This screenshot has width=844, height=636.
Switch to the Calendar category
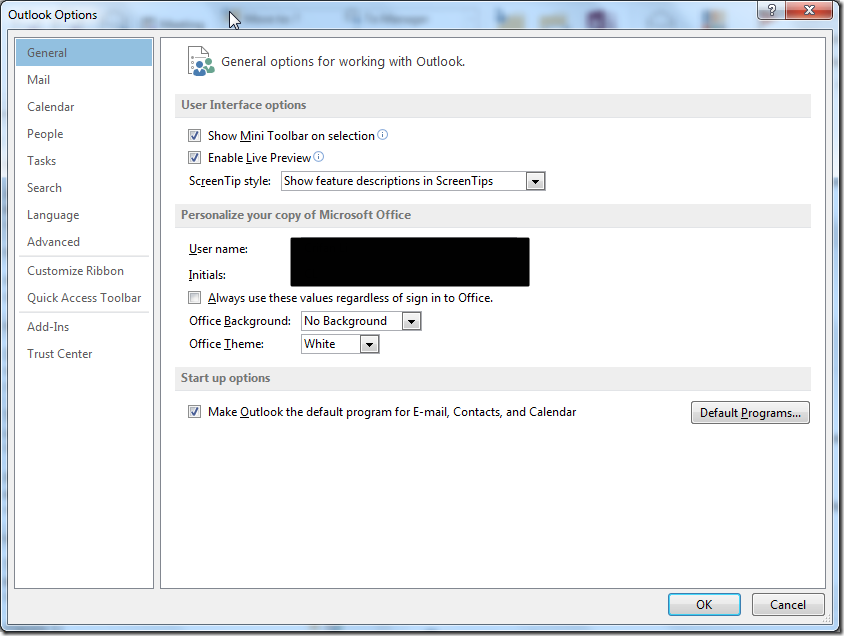tap(84, 107)
